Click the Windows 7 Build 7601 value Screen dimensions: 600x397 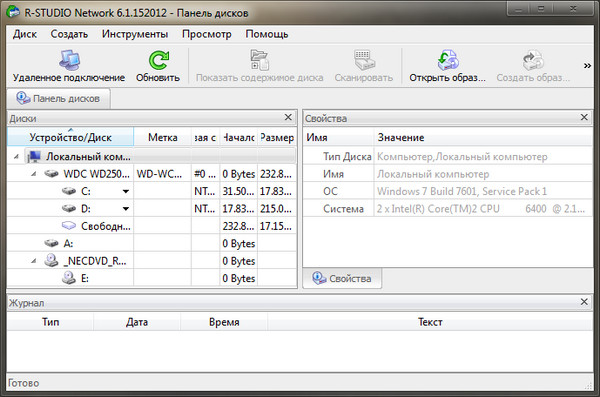(462, 191)
